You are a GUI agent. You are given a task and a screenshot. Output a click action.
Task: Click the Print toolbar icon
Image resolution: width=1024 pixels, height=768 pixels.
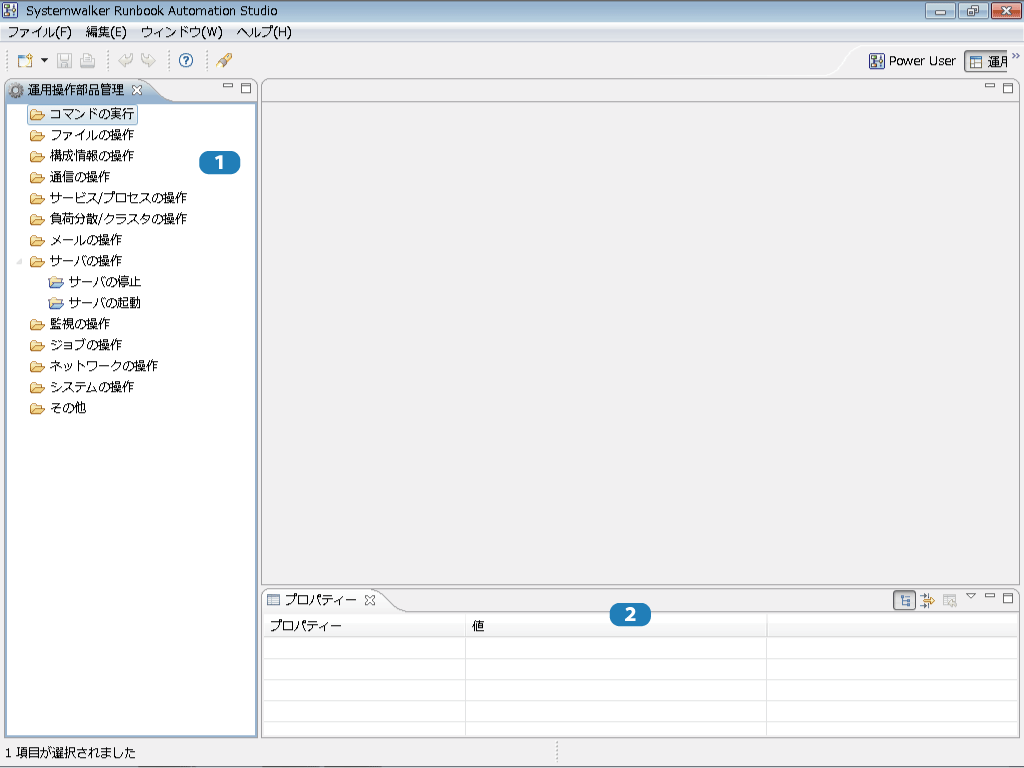click(x=87, y=61)
